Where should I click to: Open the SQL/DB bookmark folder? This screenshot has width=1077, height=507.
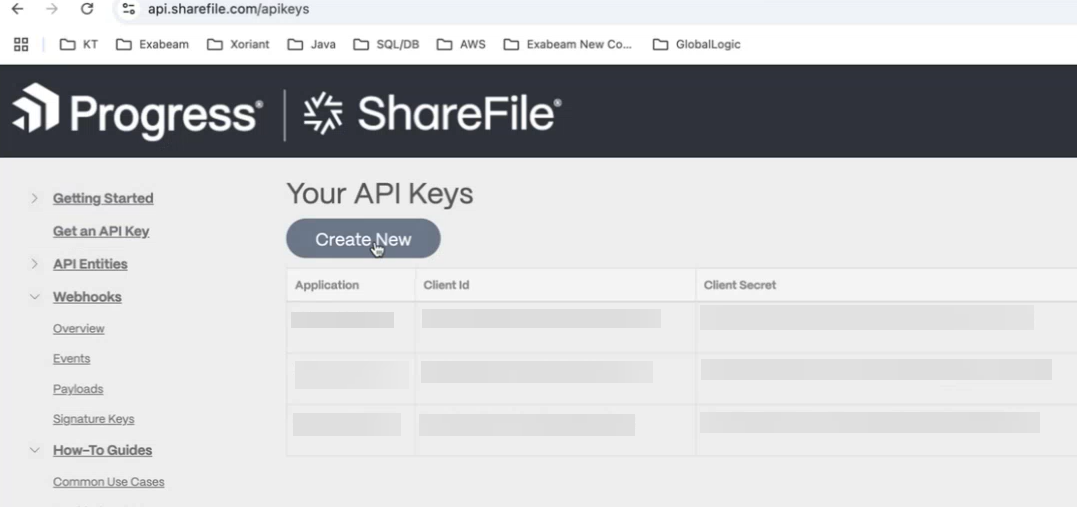tap(386, 45)
